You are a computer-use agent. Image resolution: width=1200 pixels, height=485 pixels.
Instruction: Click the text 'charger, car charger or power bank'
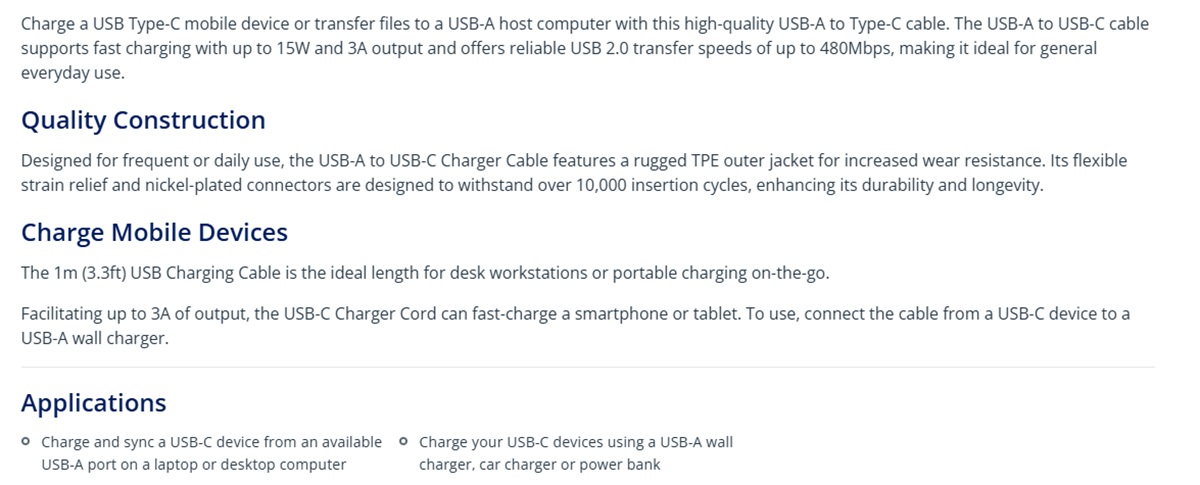(x=540, y=464)
